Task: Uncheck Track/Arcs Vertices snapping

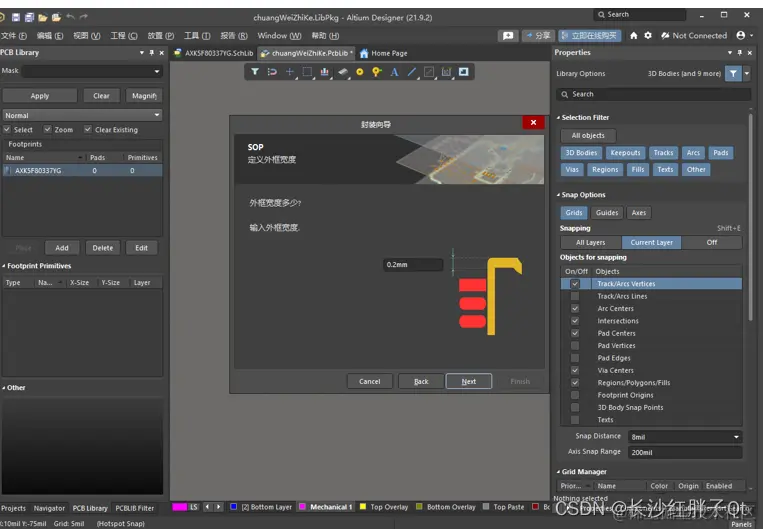Action: (575, 284)
